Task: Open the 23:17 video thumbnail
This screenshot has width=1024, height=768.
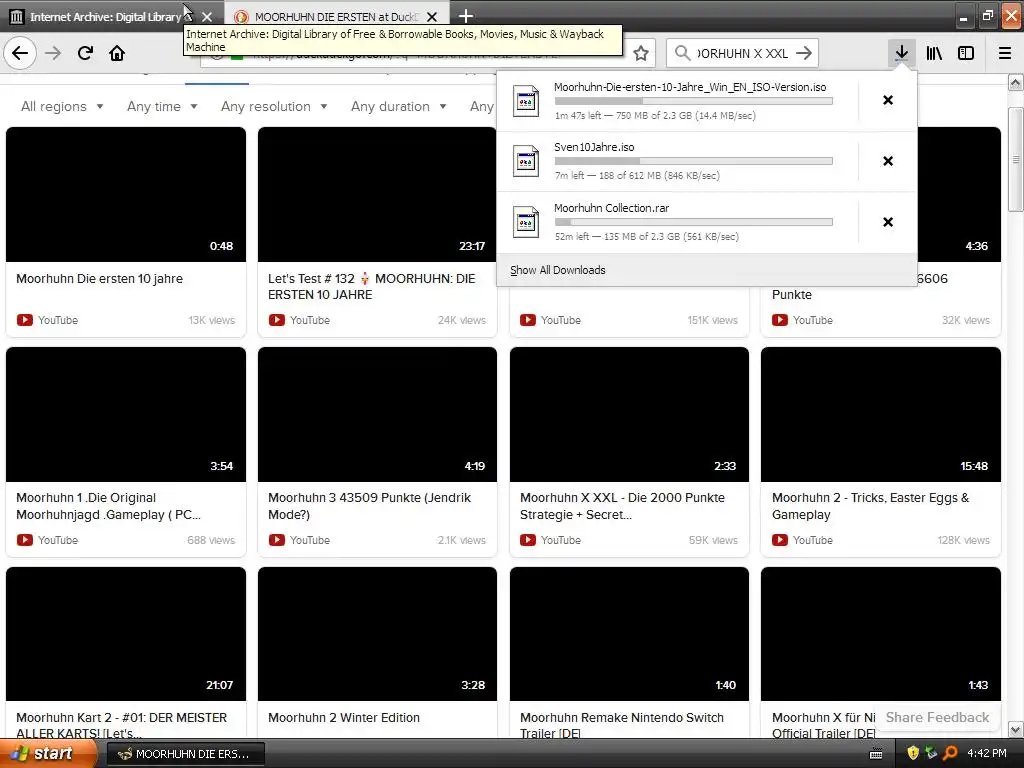Action: click(377, 195)
